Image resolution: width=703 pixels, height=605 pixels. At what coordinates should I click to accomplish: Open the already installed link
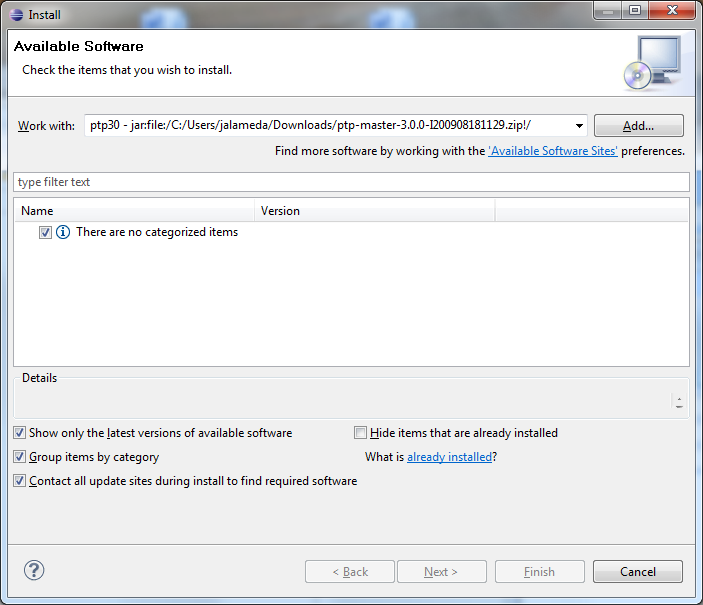click(x=449, y=457)
